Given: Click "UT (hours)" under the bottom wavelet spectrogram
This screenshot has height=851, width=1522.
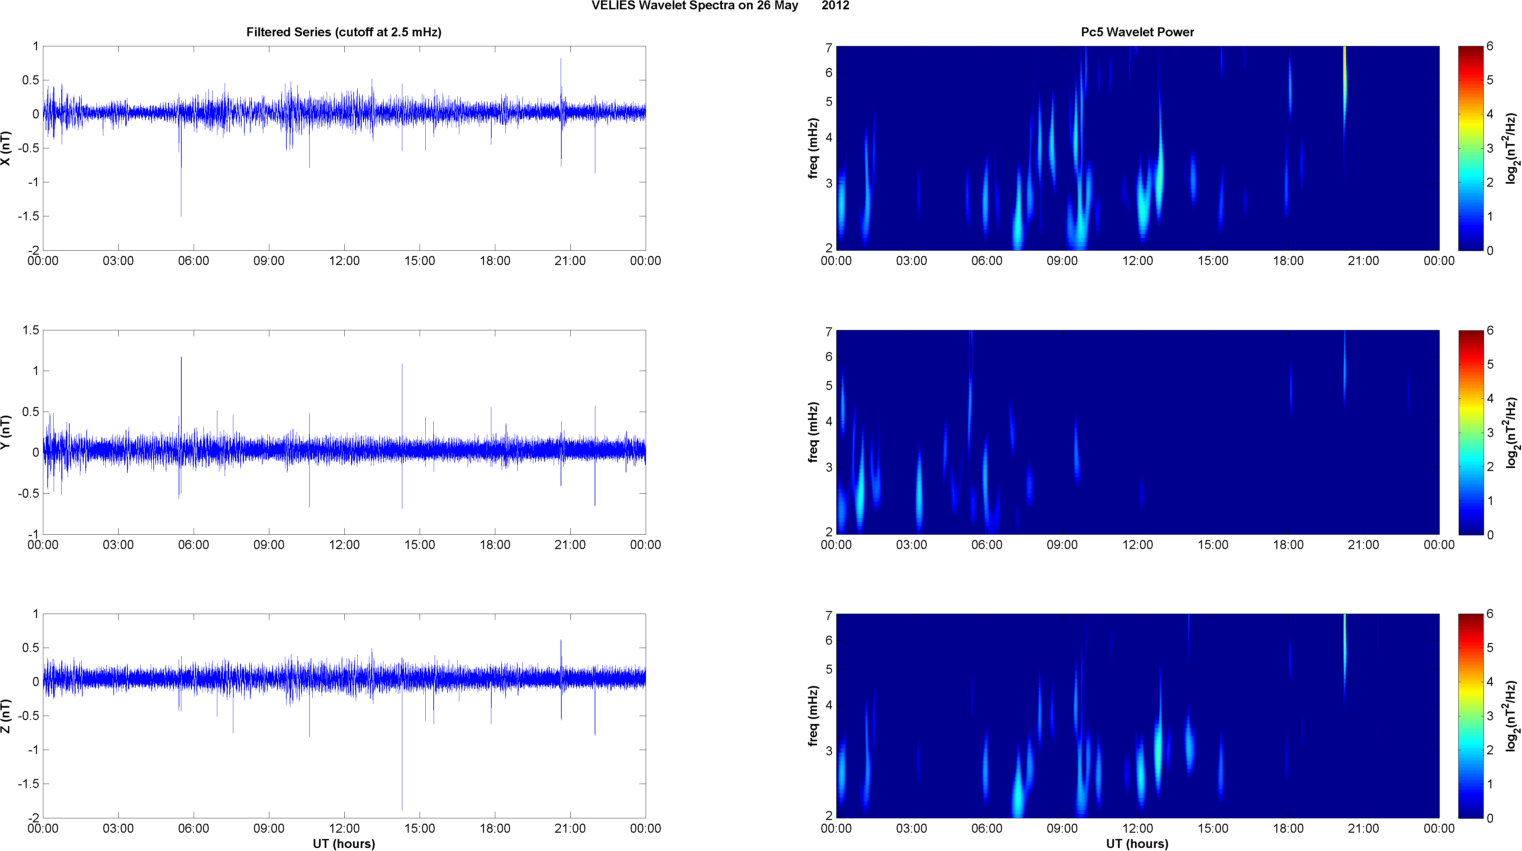Looking at the screenshot, I should pyautogui.click(x=1137, y=843).
